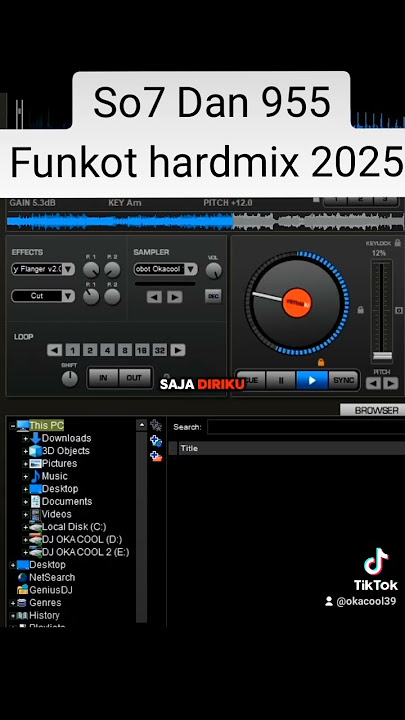The image size is (405, 720).
Task: Select the Desktop folder under This PC
Action: tap(60, 489)
